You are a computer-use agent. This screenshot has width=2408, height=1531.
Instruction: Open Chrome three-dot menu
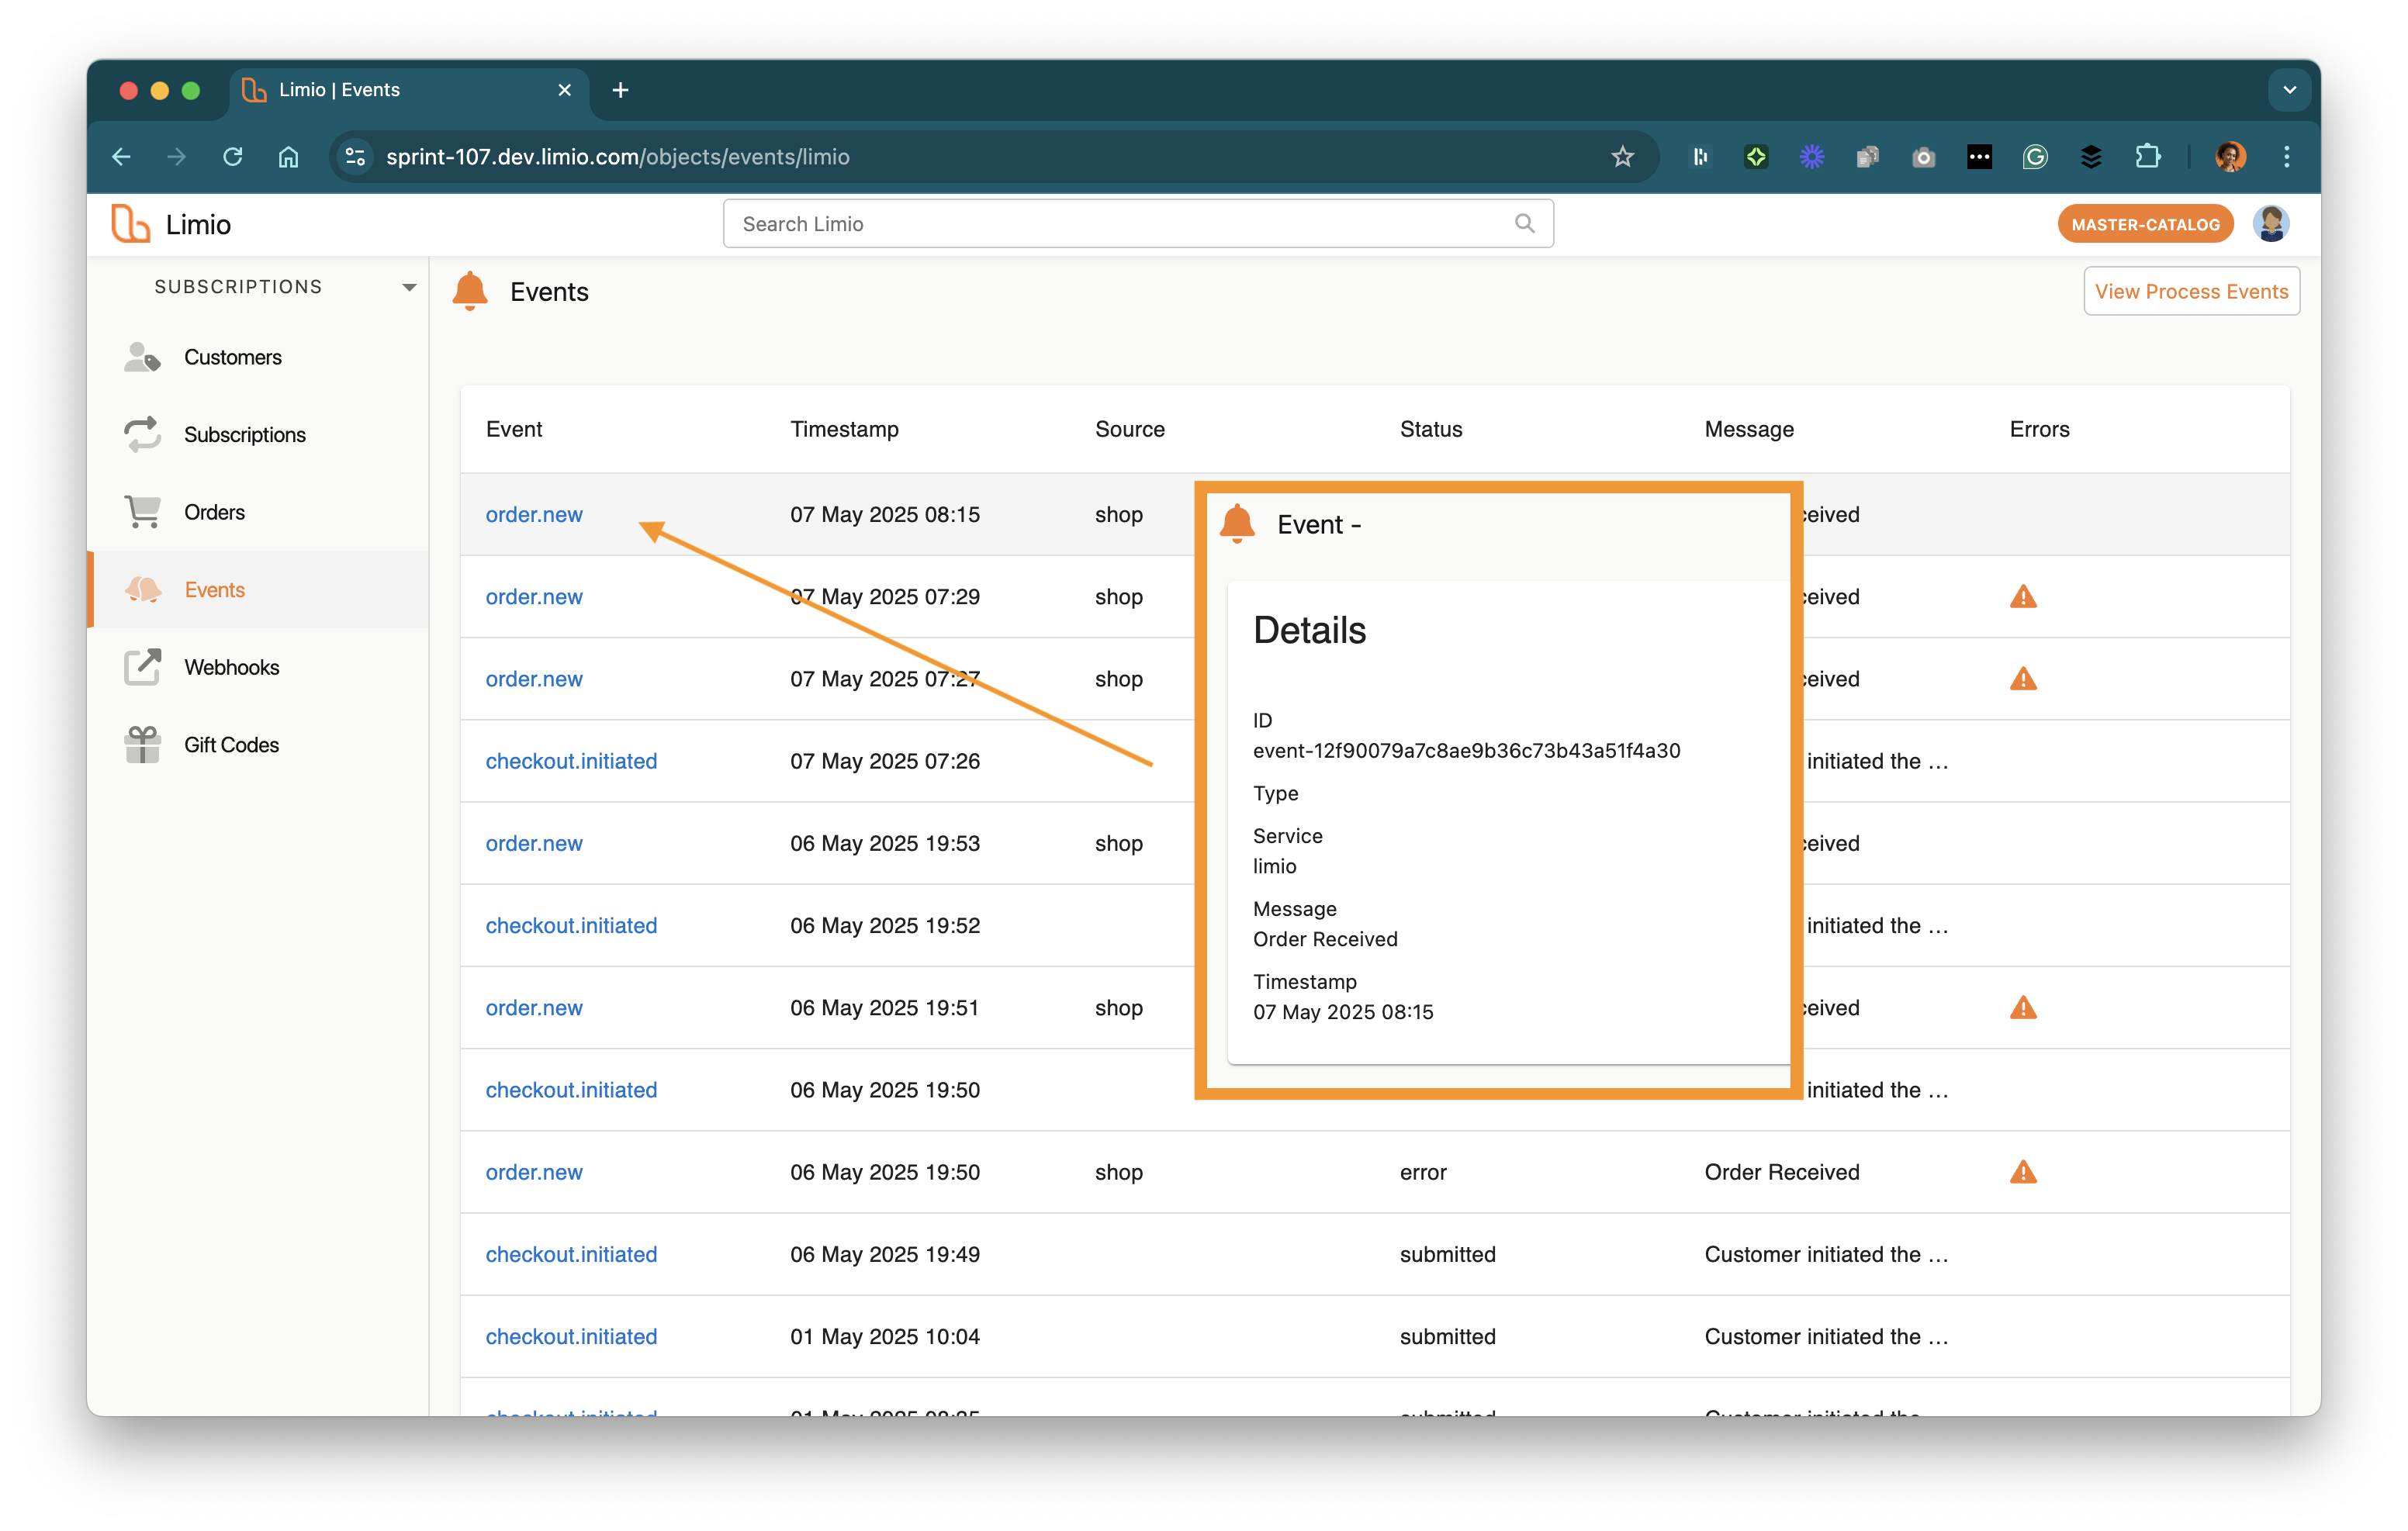2286,157
